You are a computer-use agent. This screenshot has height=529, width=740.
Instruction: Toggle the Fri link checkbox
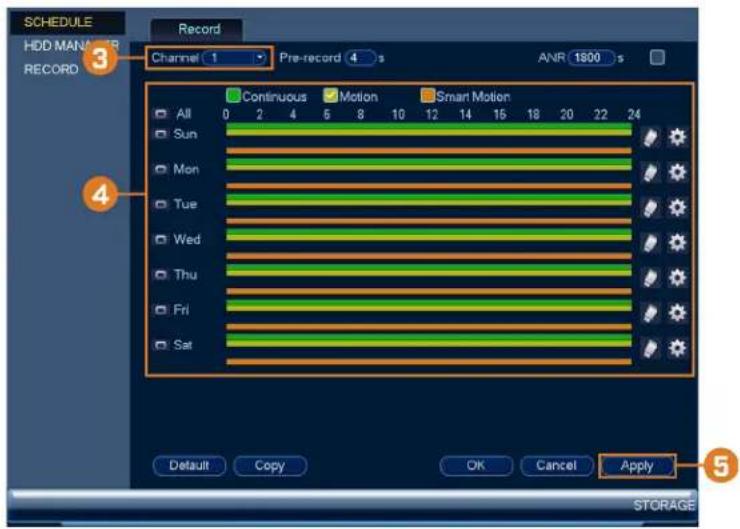[x=161, y=310]
